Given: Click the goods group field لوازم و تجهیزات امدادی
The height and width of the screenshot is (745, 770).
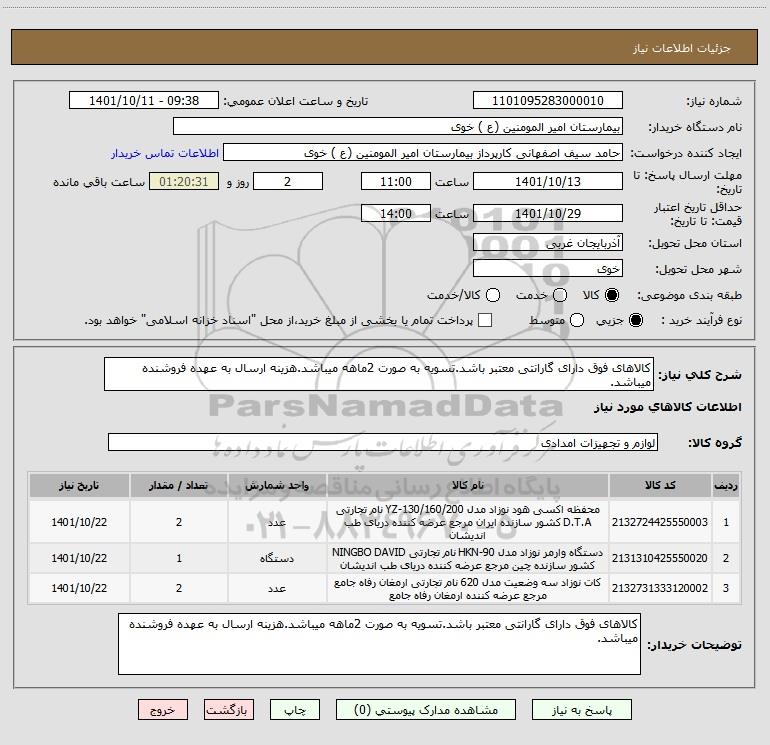Looking at the screenshot, I should [x=383, y=442].
